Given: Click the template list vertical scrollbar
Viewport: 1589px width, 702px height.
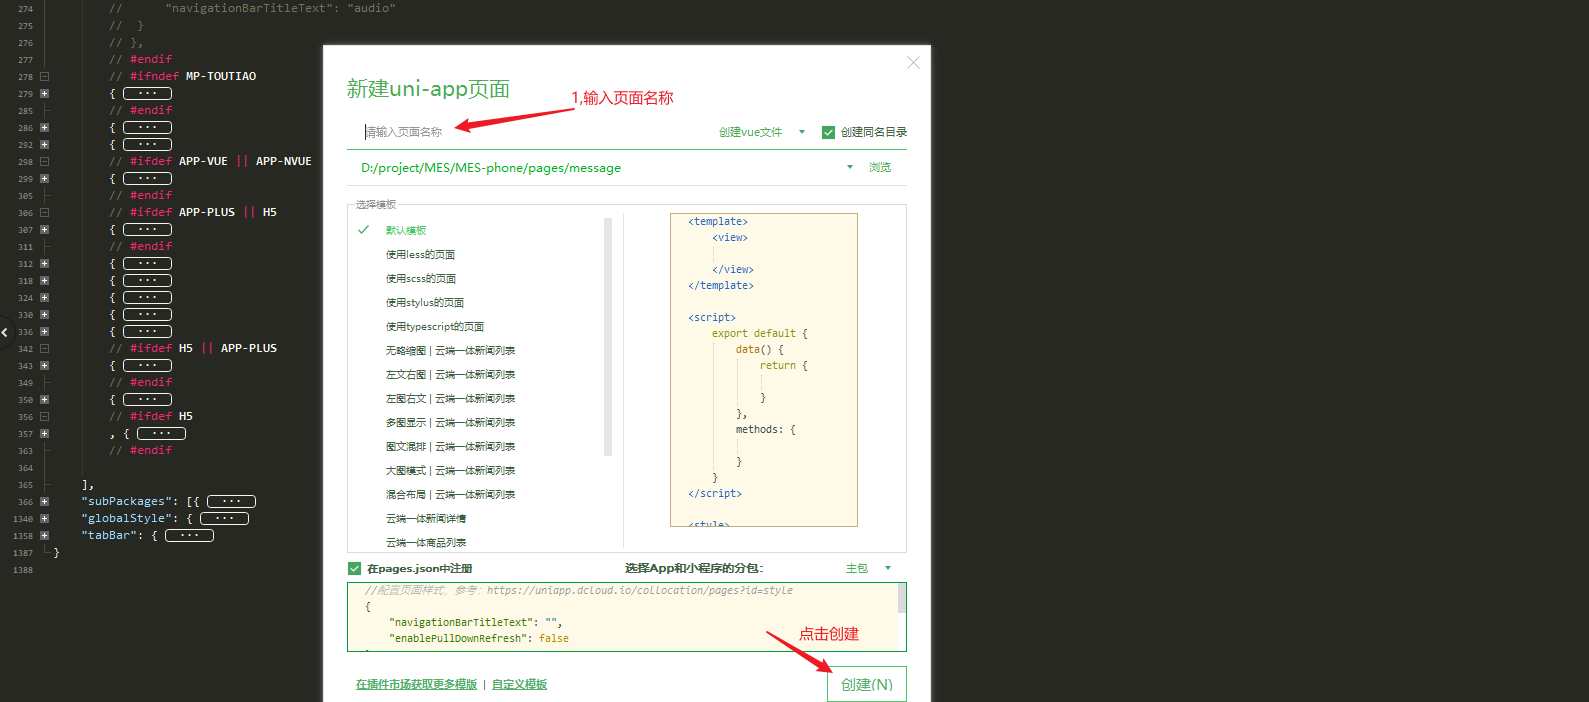Looking at the screenshot, I should click(608, 336).
